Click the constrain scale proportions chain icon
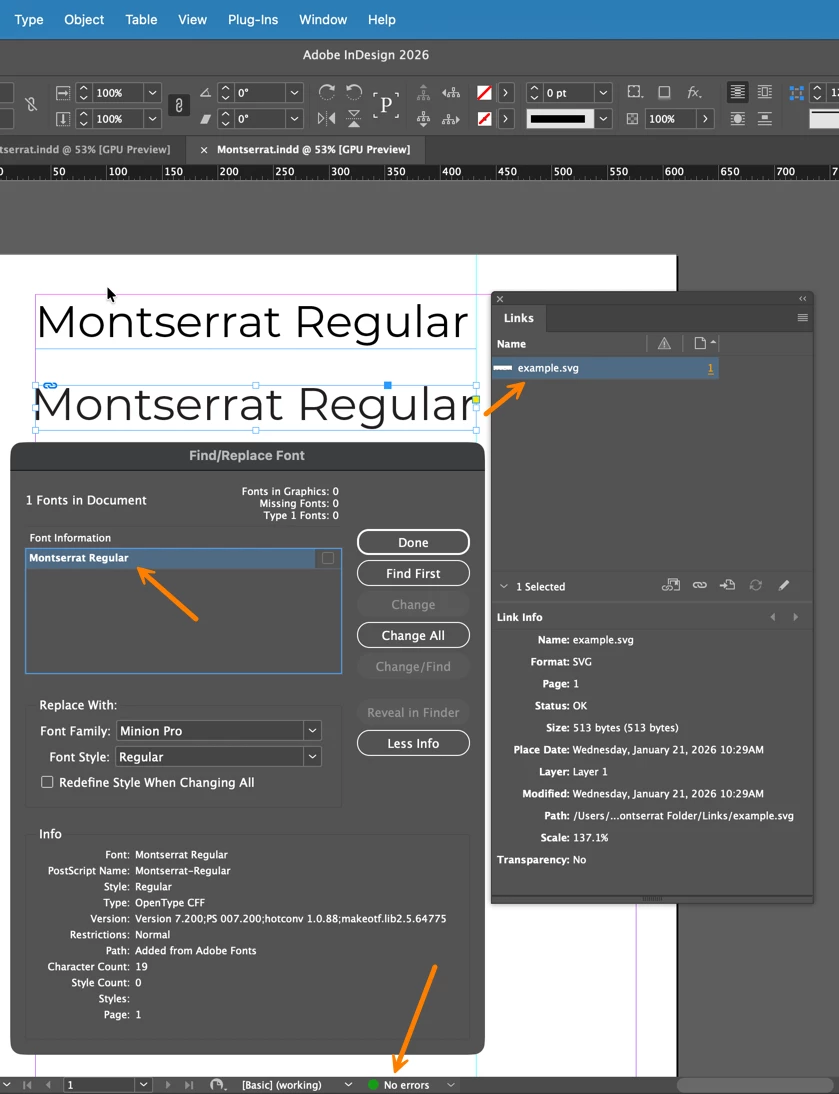839x1094 pixels. (179, 105)
